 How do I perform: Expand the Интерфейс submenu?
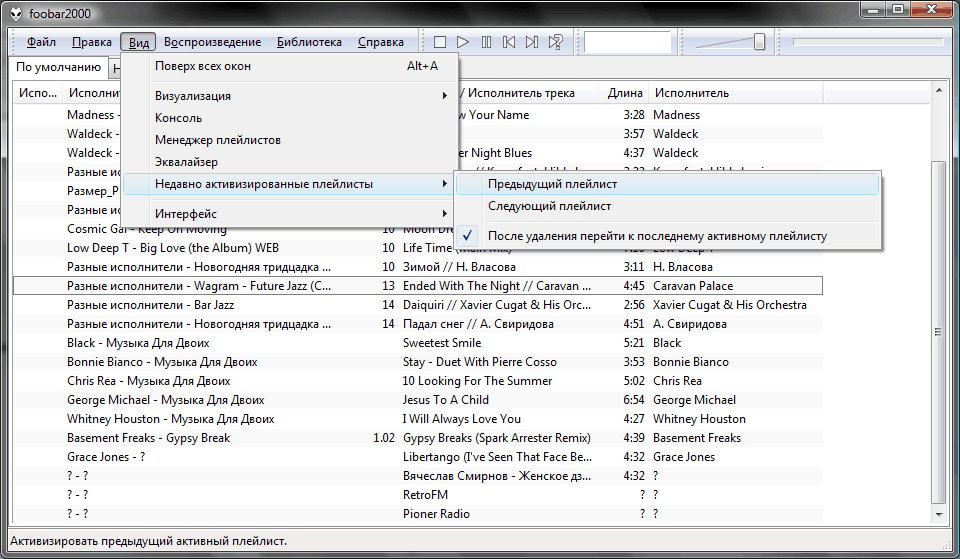[x=290, y=214]
